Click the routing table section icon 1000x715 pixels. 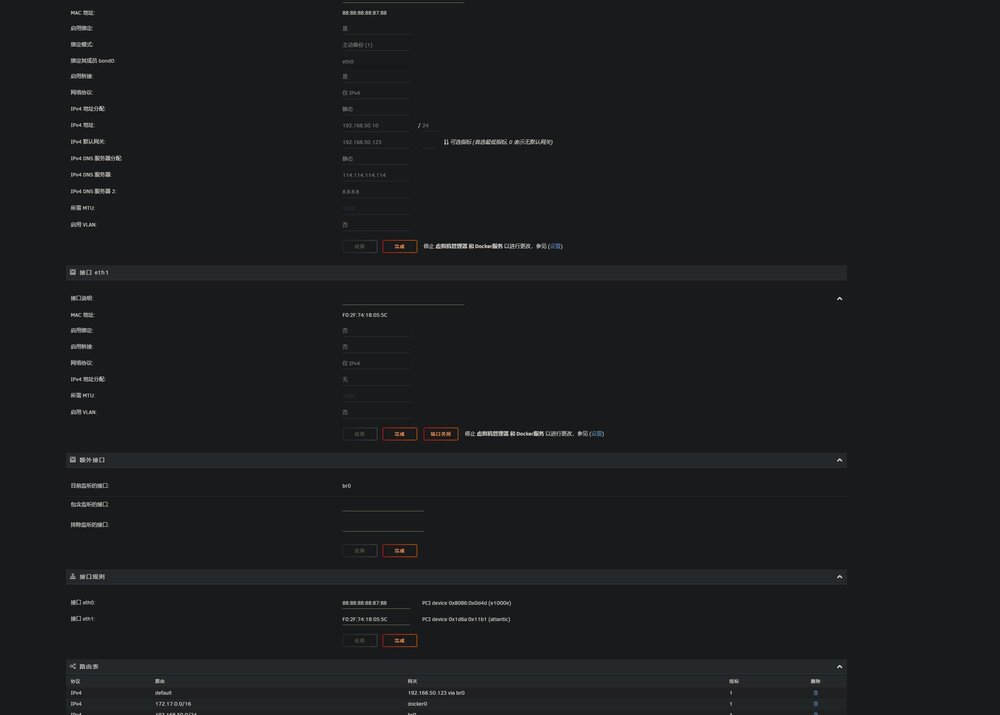point(73,667)
